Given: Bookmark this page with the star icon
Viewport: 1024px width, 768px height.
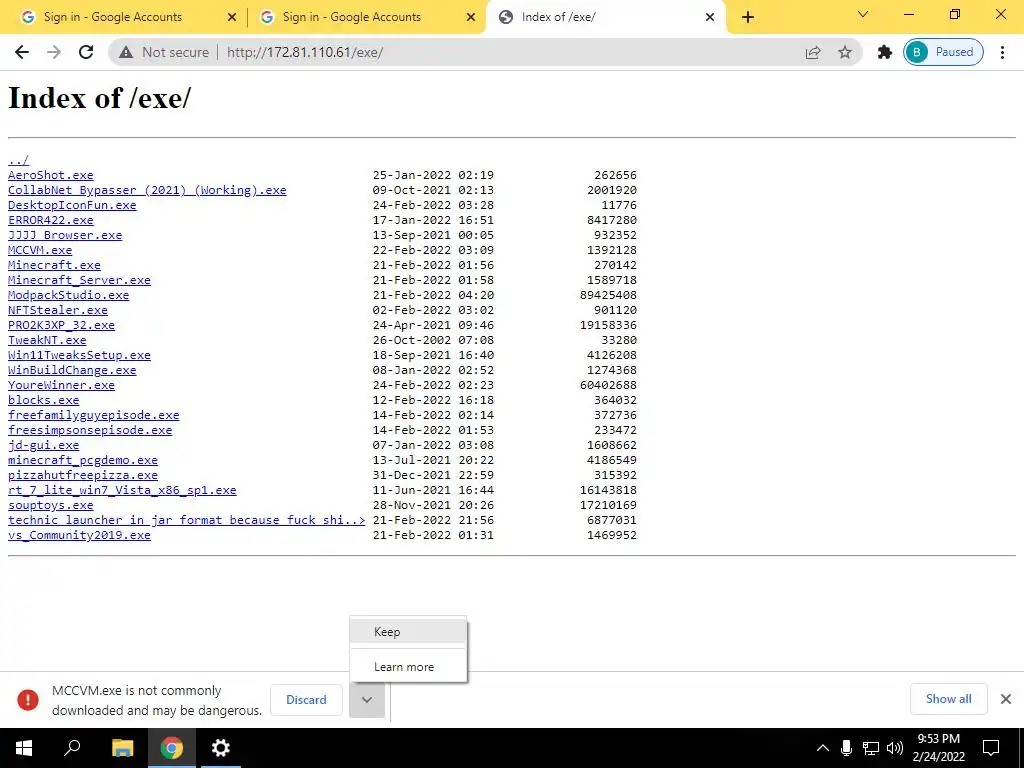Looking at the screenshot, I should coord(845,52).
